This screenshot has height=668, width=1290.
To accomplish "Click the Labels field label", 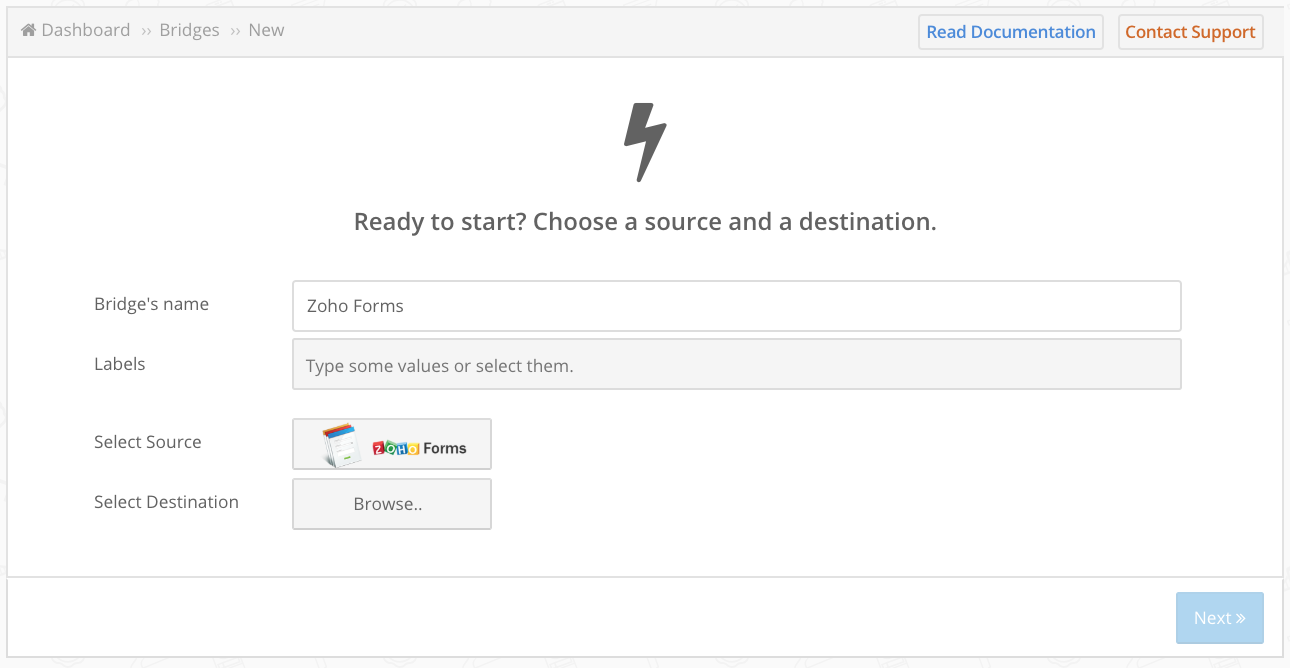I will 120,364.
